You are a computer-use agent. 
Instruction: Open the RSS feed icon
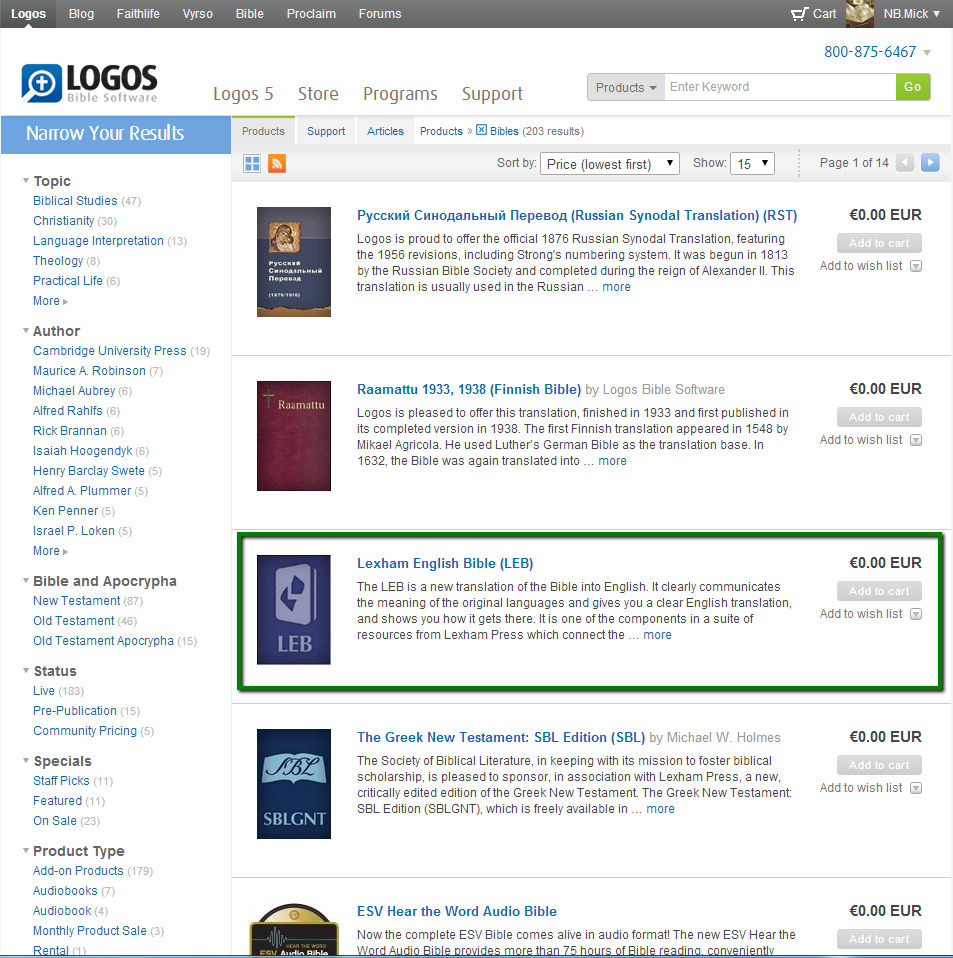coord(277,164)
